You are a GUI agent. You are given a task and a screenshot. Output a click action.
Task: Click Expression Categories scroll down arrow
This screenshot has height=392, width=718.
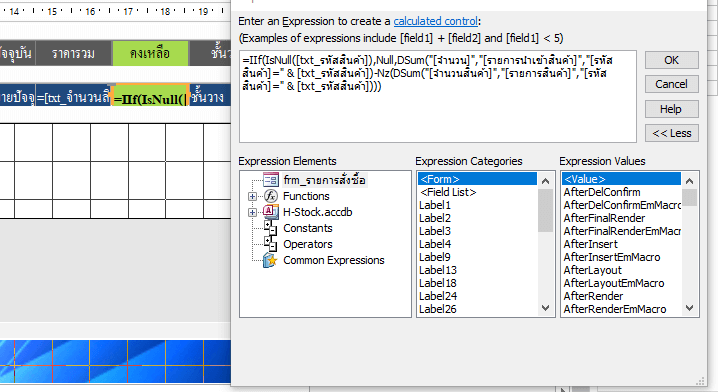(545, 308)
